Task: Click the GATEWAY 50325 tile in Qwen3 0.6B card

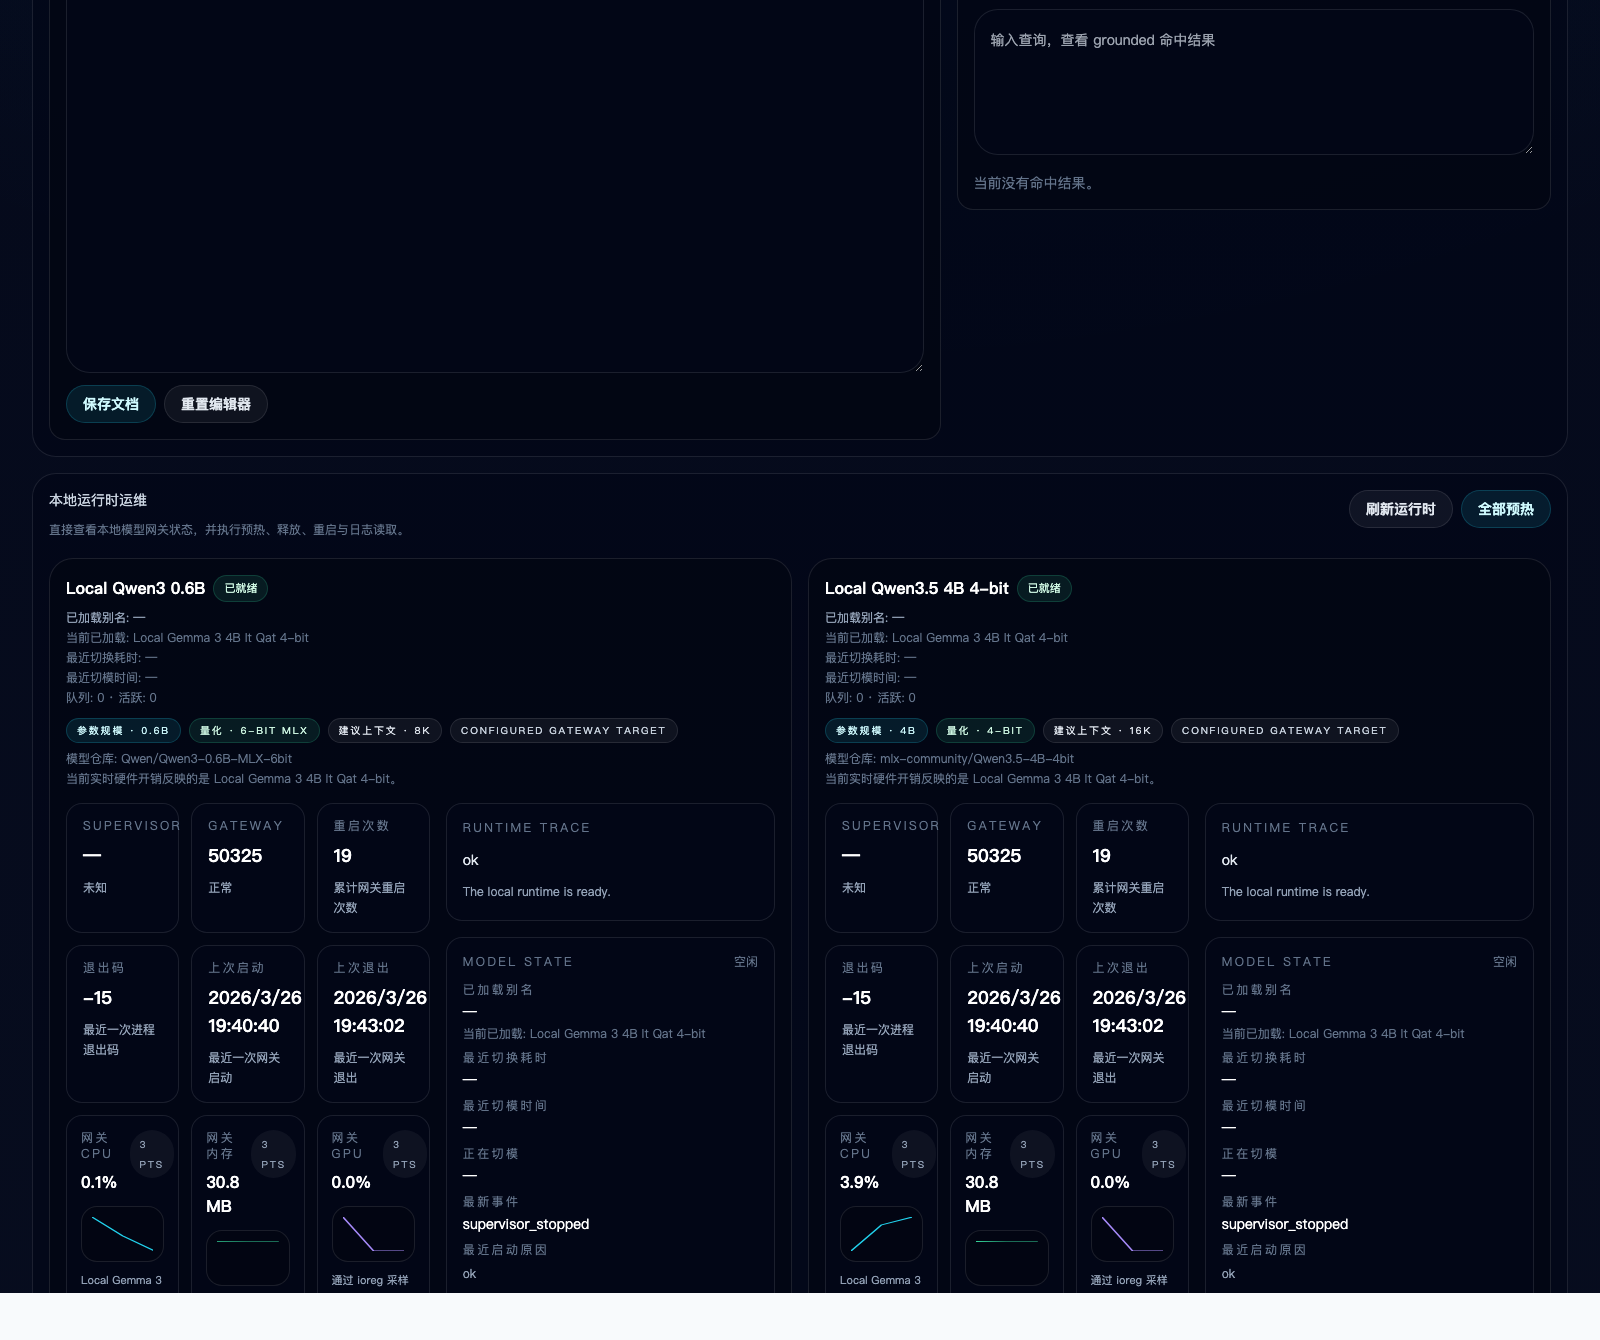Action: click(248, 868)
